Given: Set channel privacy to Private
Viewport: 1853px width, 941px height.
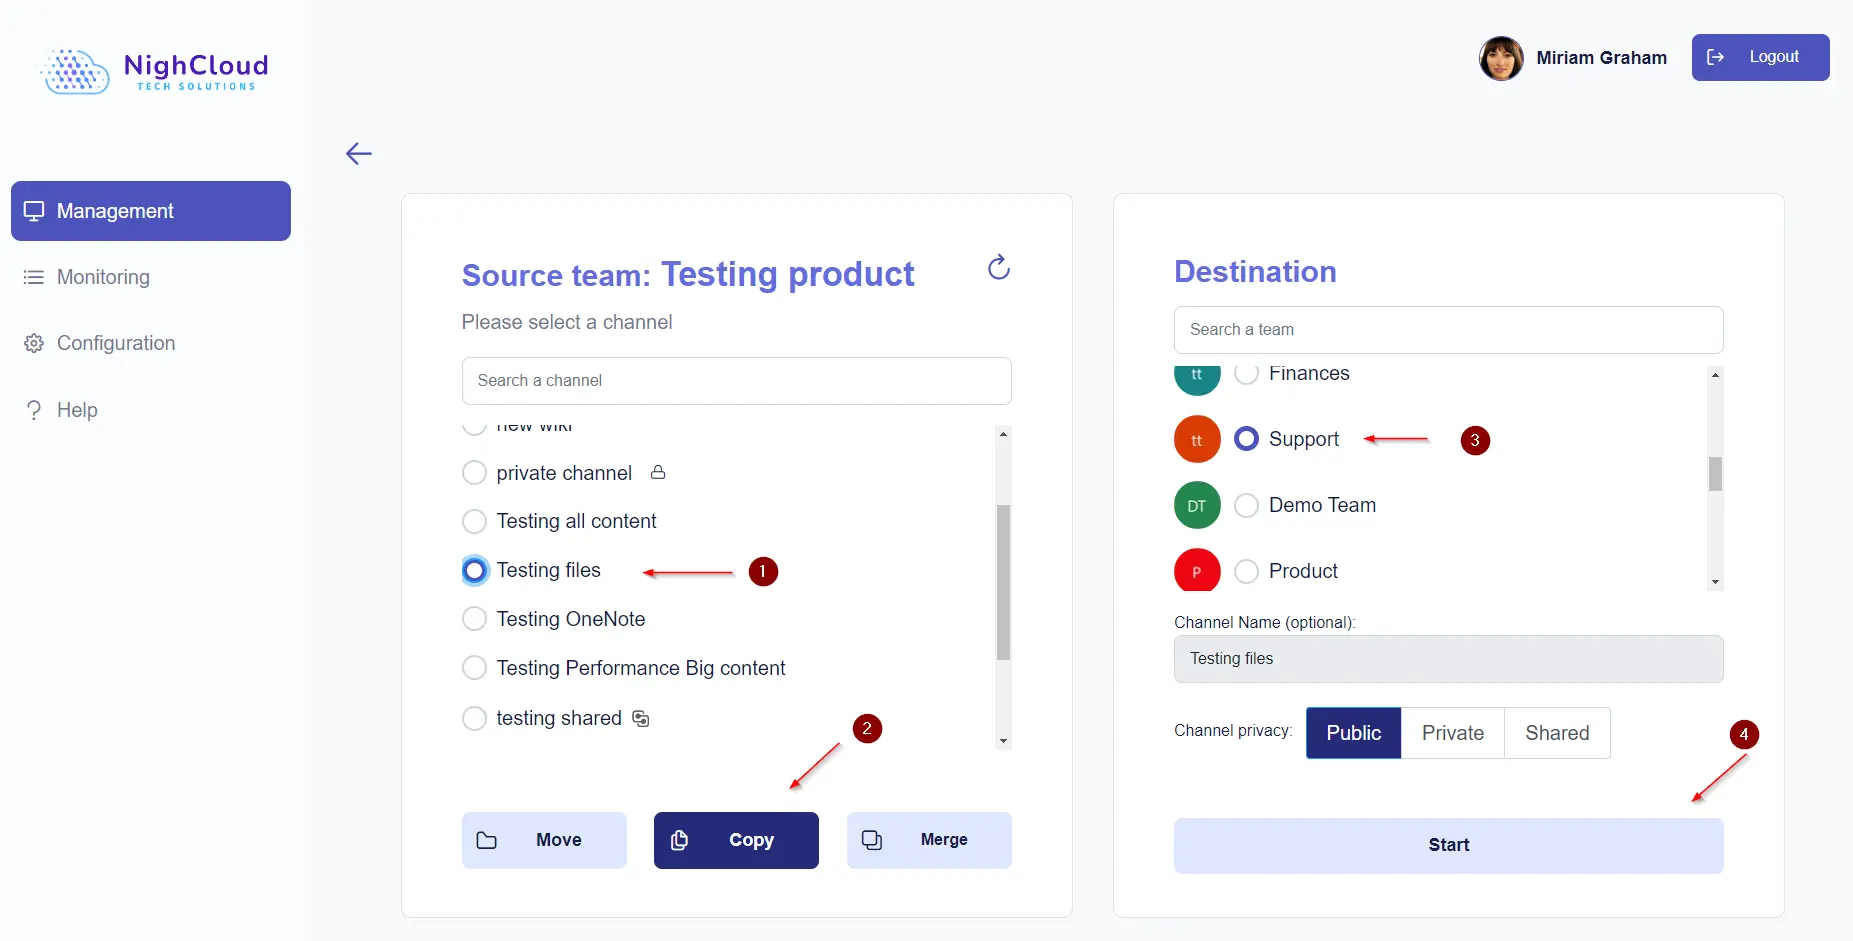Looking at the screenshot, I should point(1452,733).
